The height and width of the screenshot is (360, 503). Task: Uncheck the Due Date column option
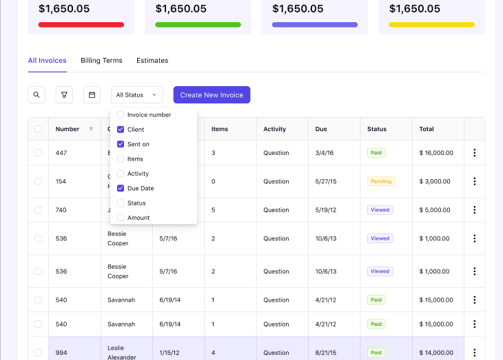(x=121, y=188)
